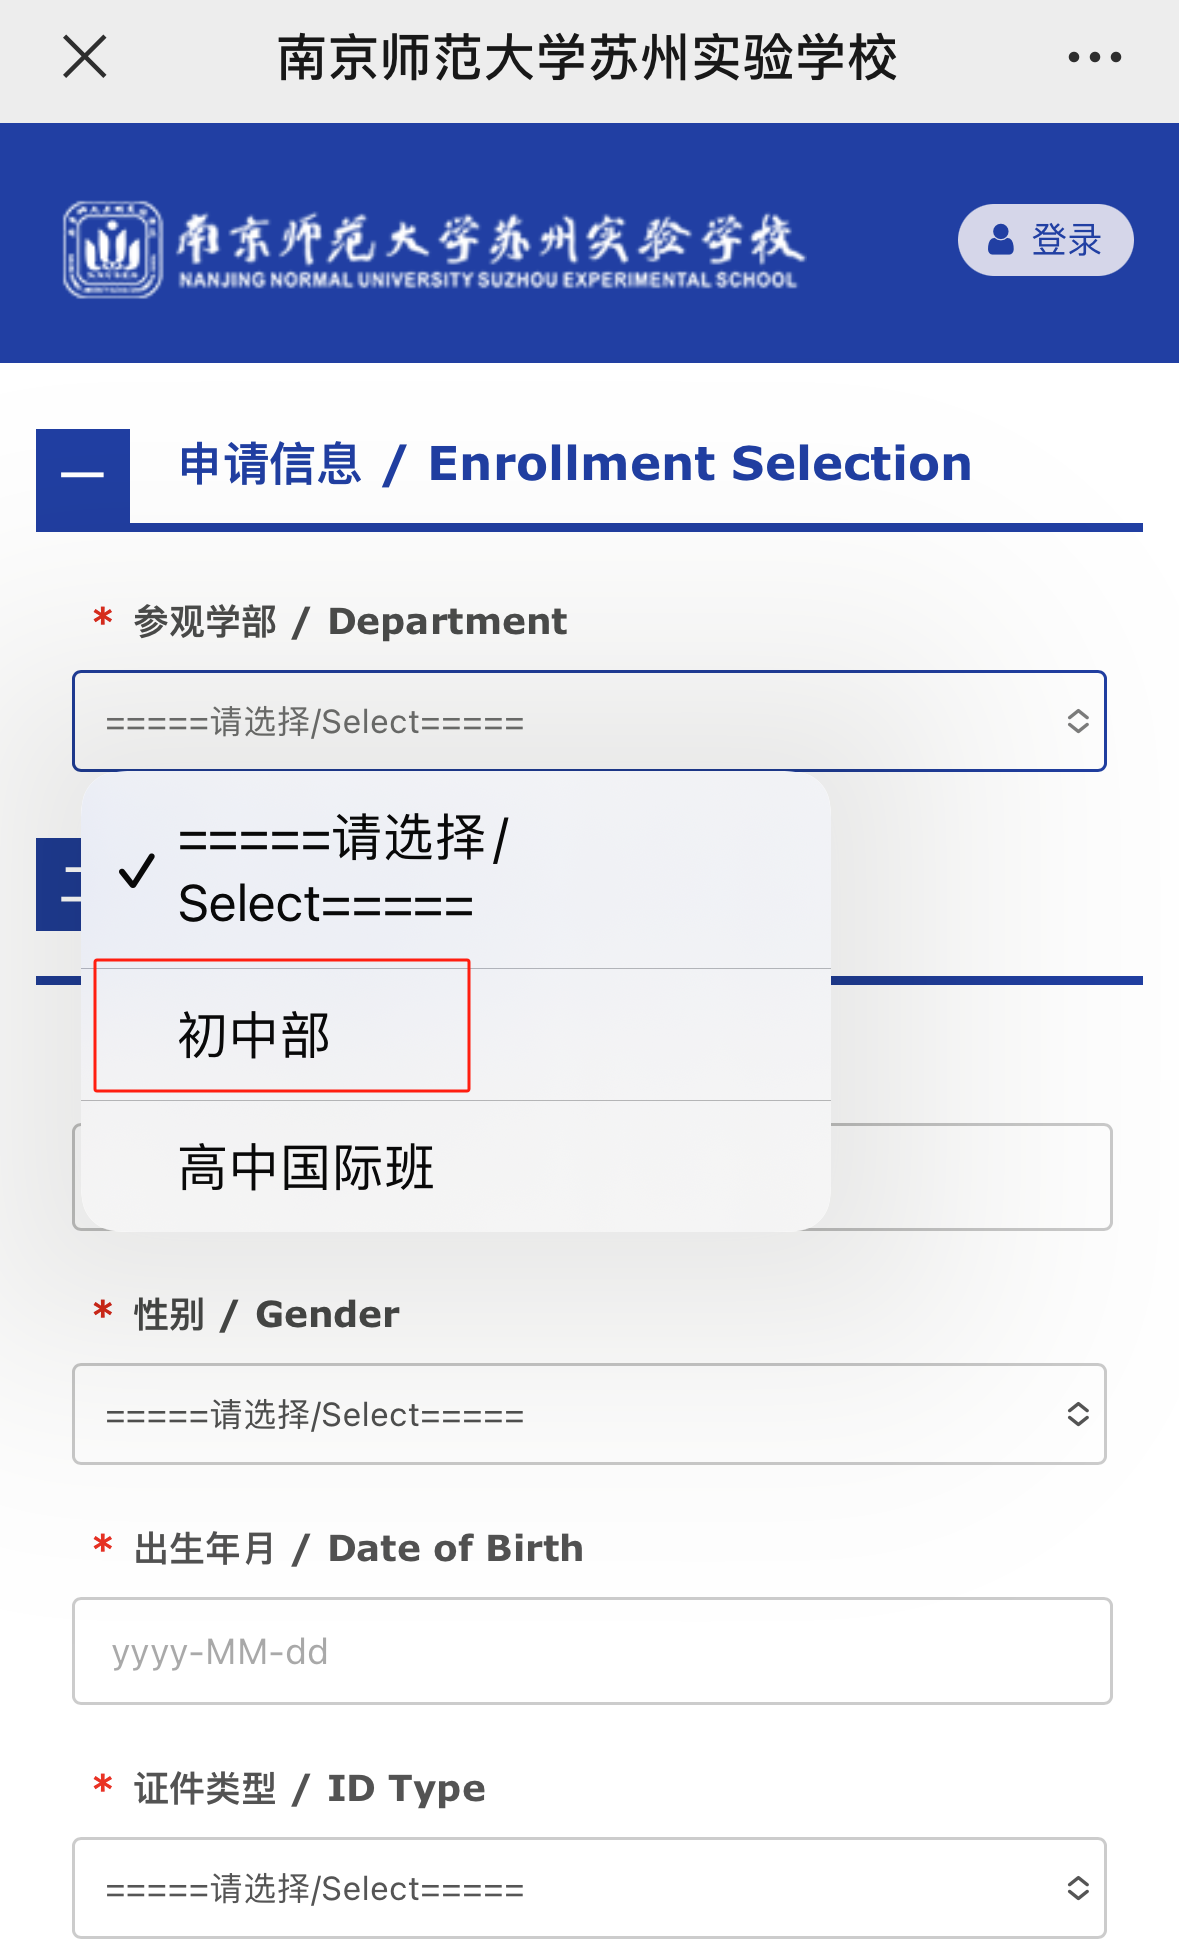The image size is (1179, 1949).
Task: Click the text field behind the dropdown
Action: [970, 1177]
